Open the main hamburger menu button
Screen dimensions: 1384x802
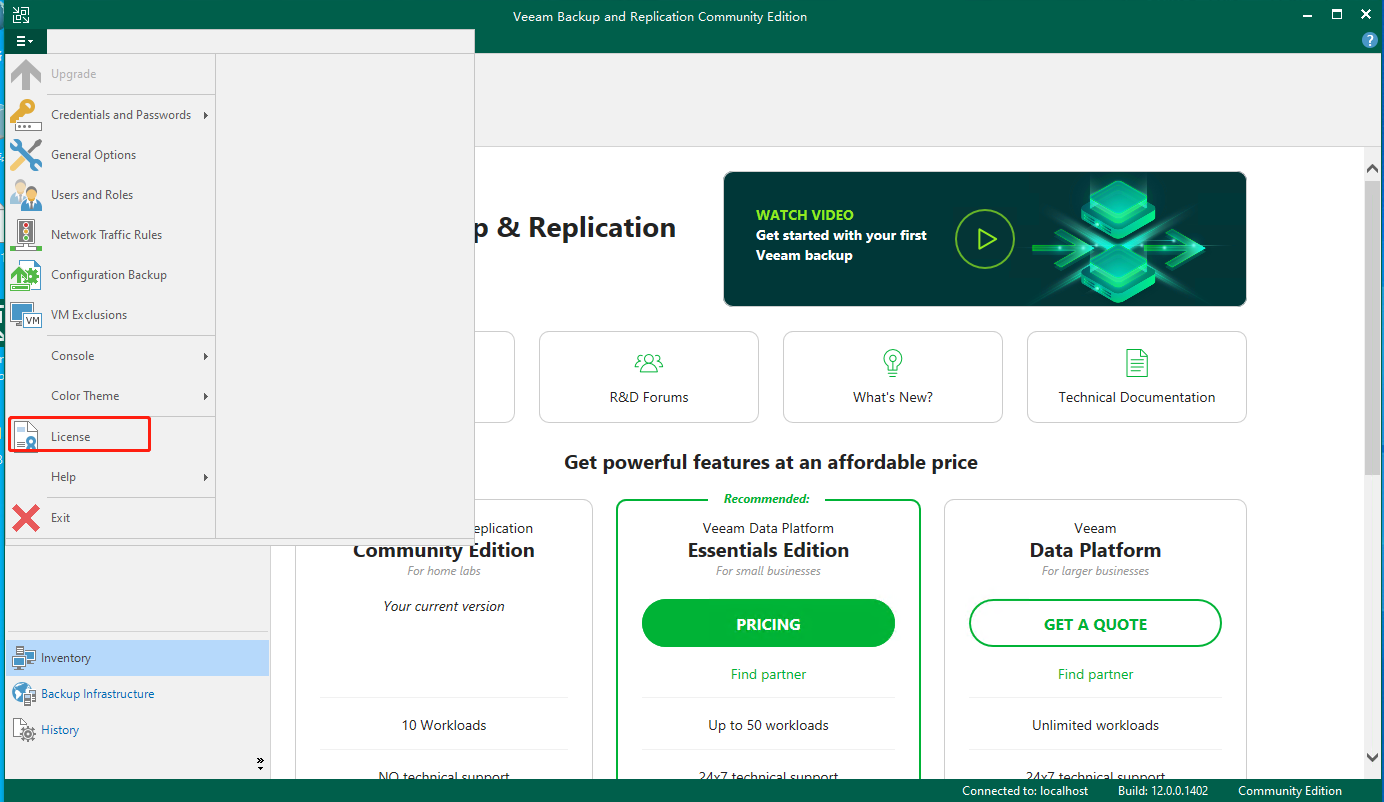tap(25, 41)
